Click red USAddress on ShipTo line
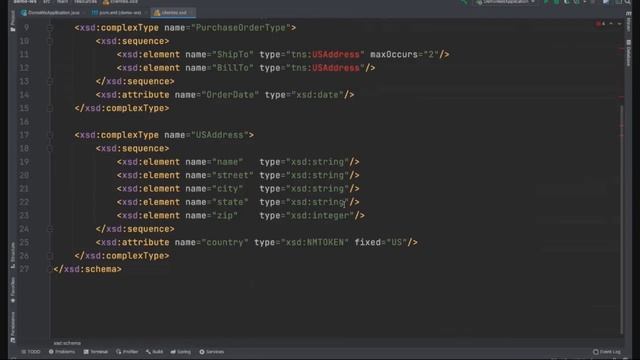This screenshot has width=640, height=360. 336,55
